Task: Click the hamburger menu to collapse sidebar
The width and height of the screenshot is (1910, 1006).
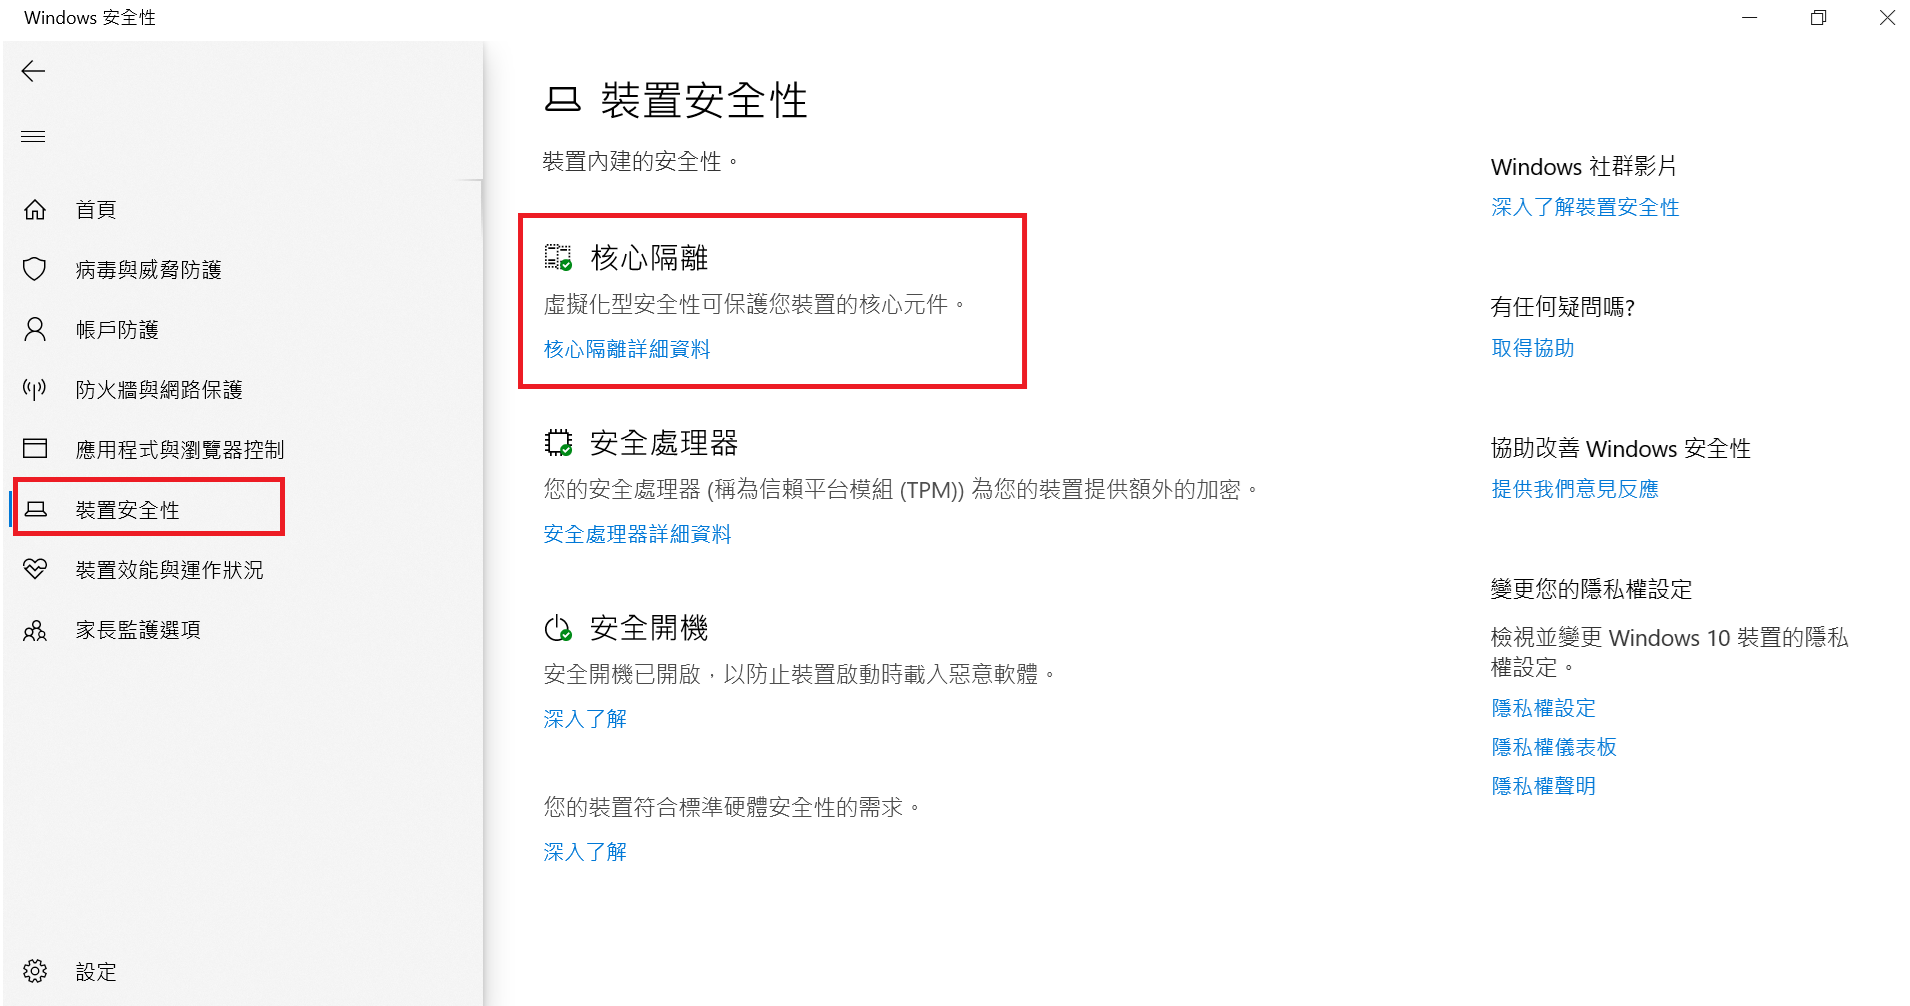Action: point(33,136)
